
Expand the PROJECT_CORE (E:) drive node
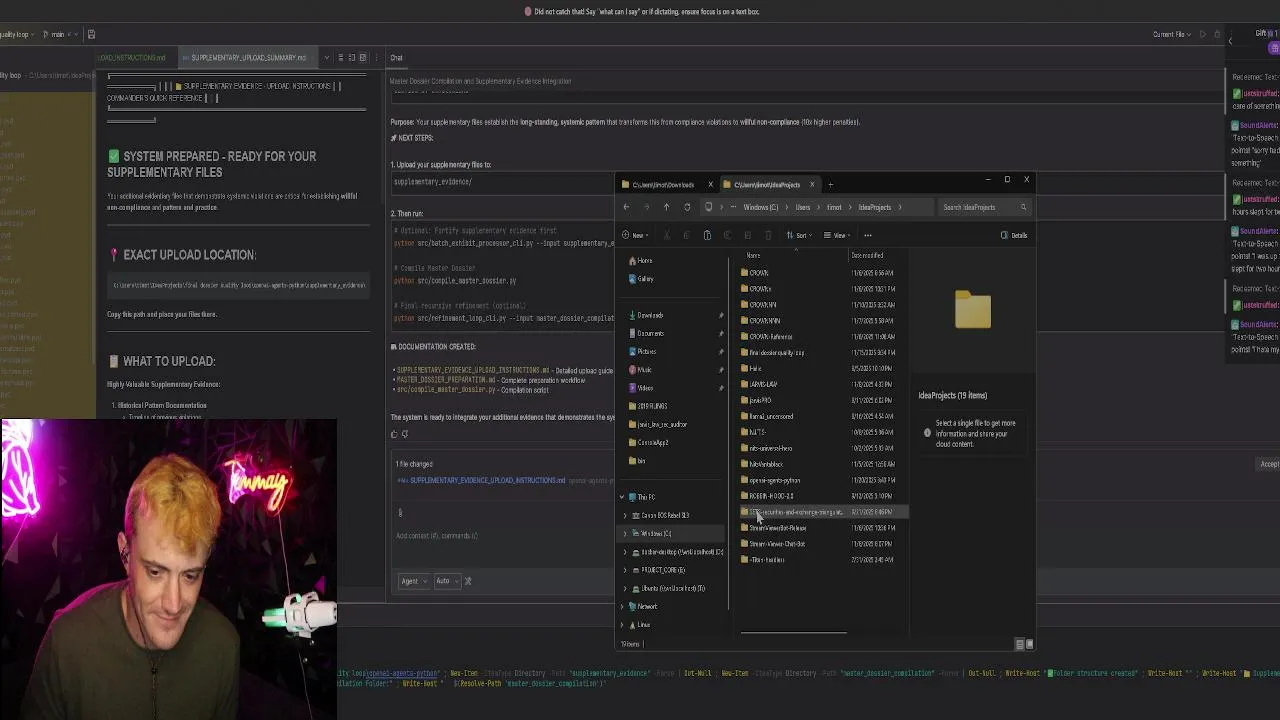(626, 570)
